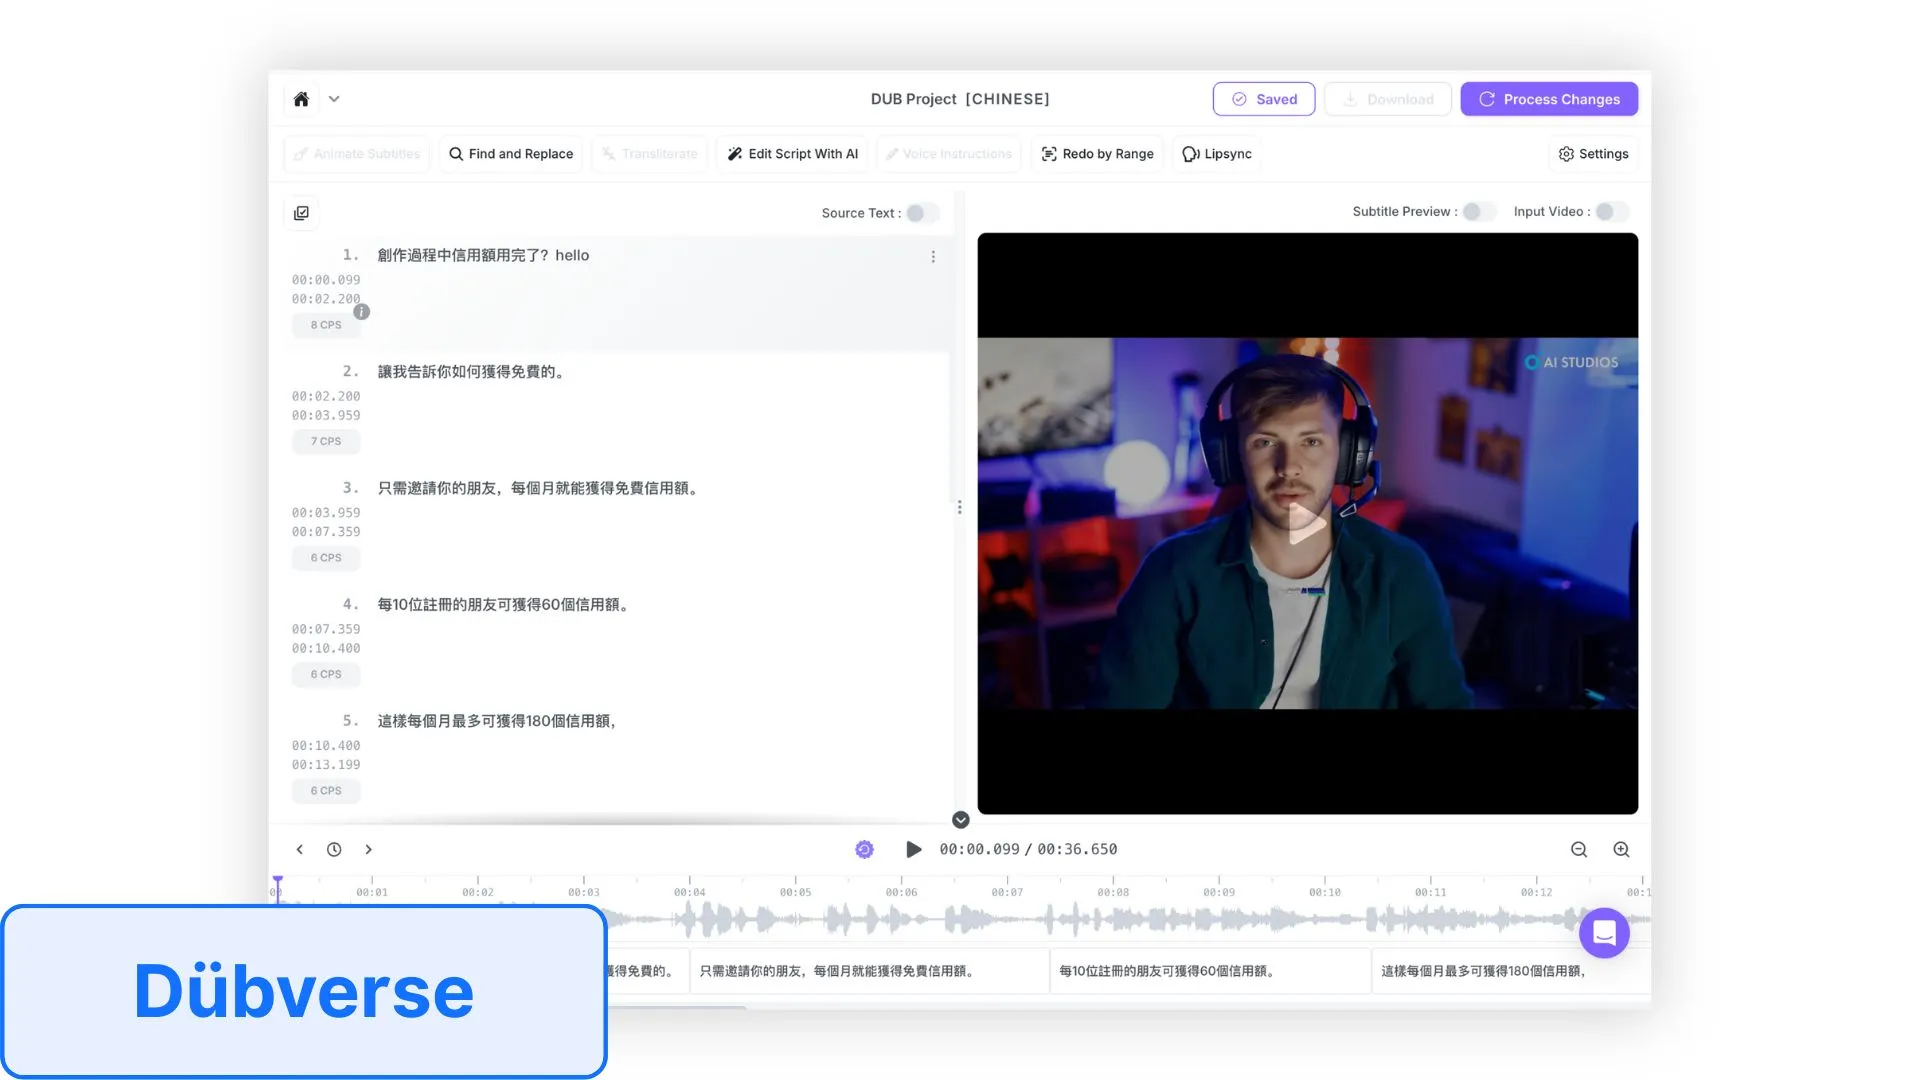Viewport: 1920px width, 1080px height.
Task: Toggle the Source Text switch
Action: 922,213
